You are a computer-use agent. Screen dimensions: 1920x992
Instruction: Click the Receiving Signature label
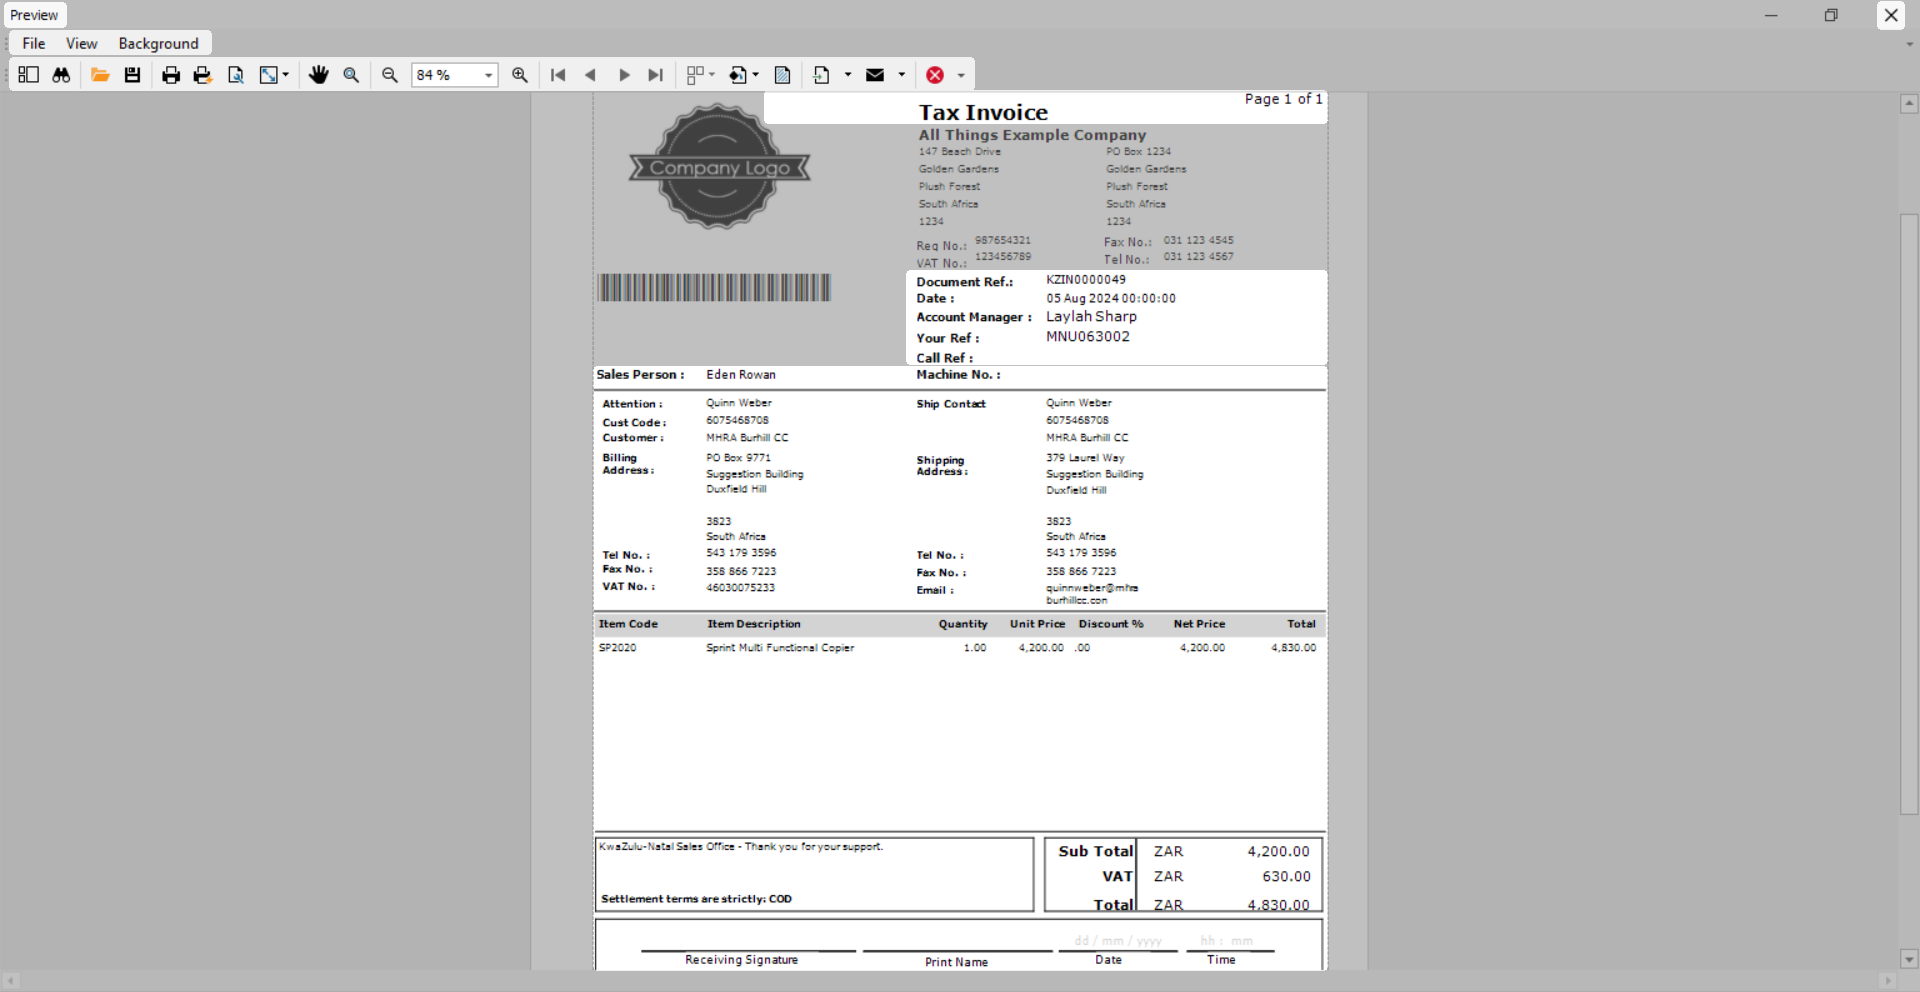click(x=741, y=960)
